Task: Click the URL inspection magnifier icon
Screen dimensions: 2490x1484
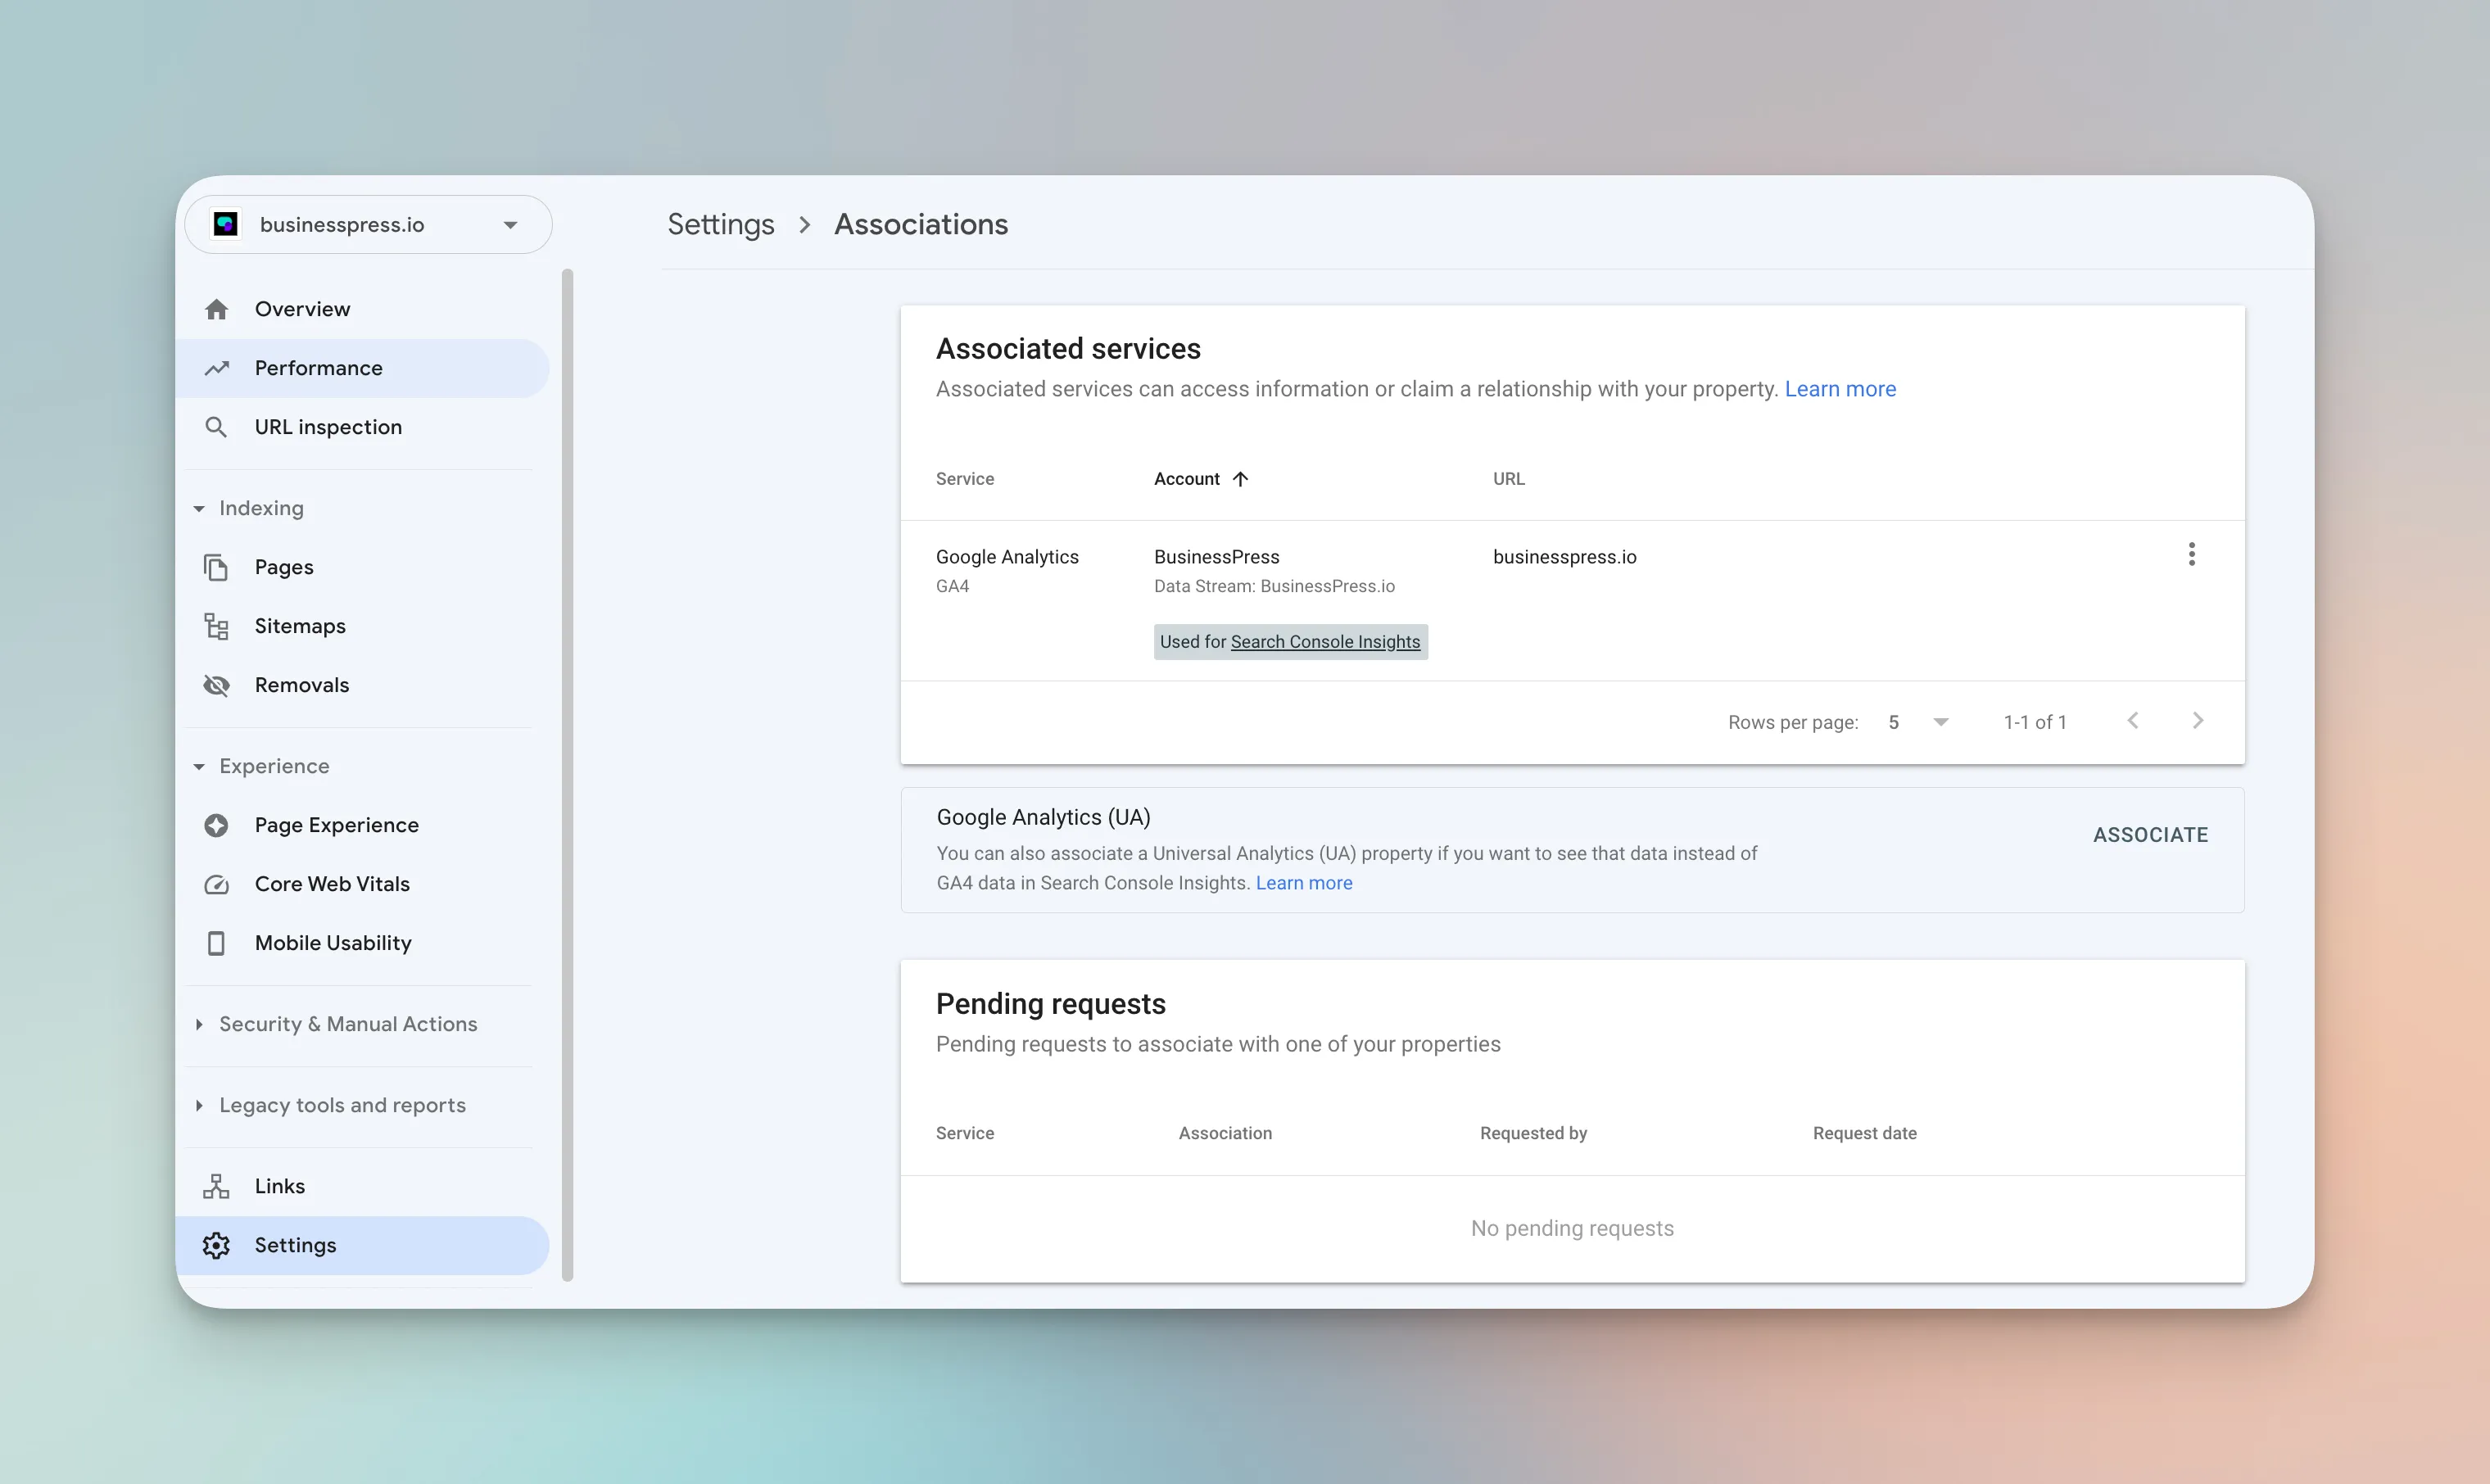Action: tap(216, 427)
